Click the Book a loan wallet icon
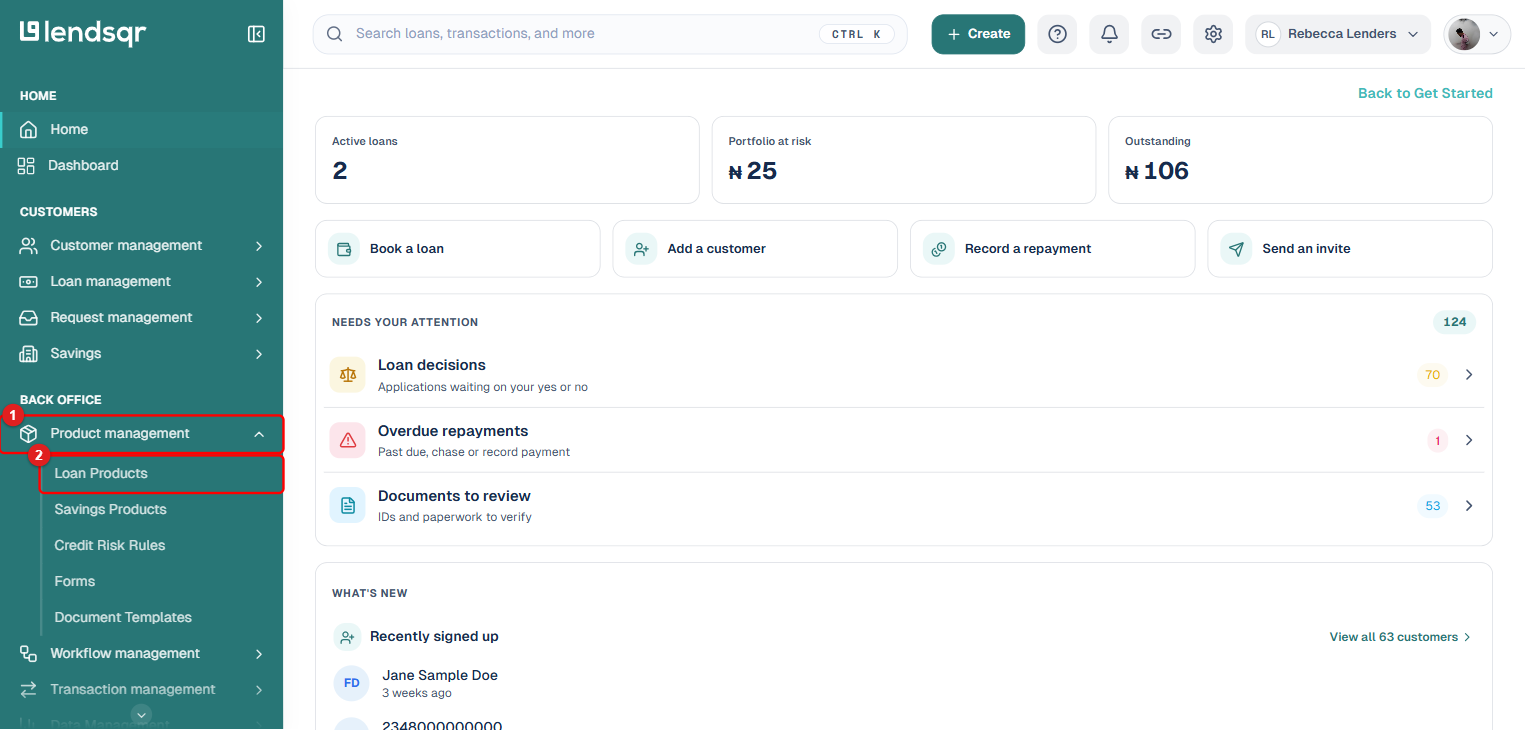Image resolution: width=1535 pixels, height=730 pixels. click(345, 249)
